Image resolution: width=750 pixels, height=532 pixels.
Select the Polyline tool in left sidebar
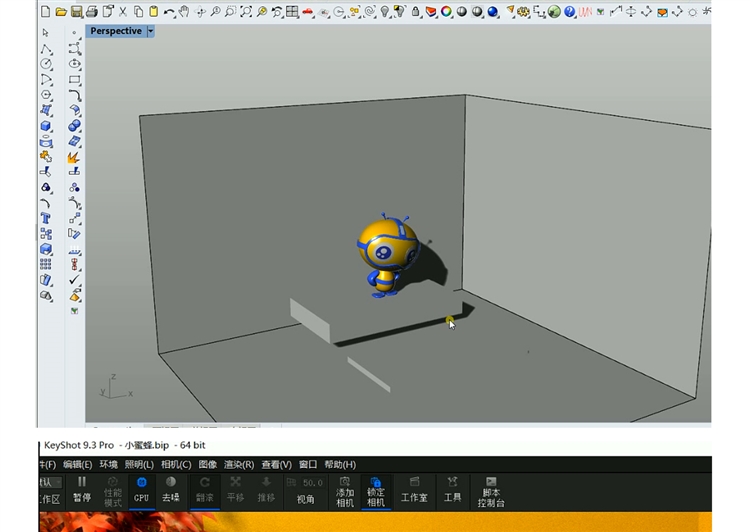46,49
